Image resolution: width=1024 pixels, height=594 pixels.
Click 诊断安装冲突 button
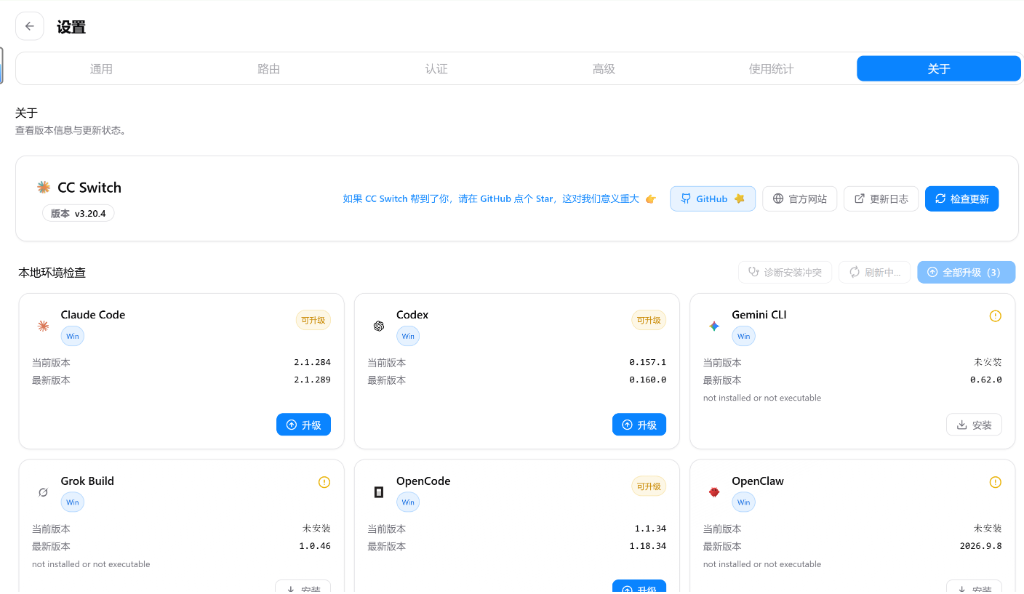click(x=785, y=272)
